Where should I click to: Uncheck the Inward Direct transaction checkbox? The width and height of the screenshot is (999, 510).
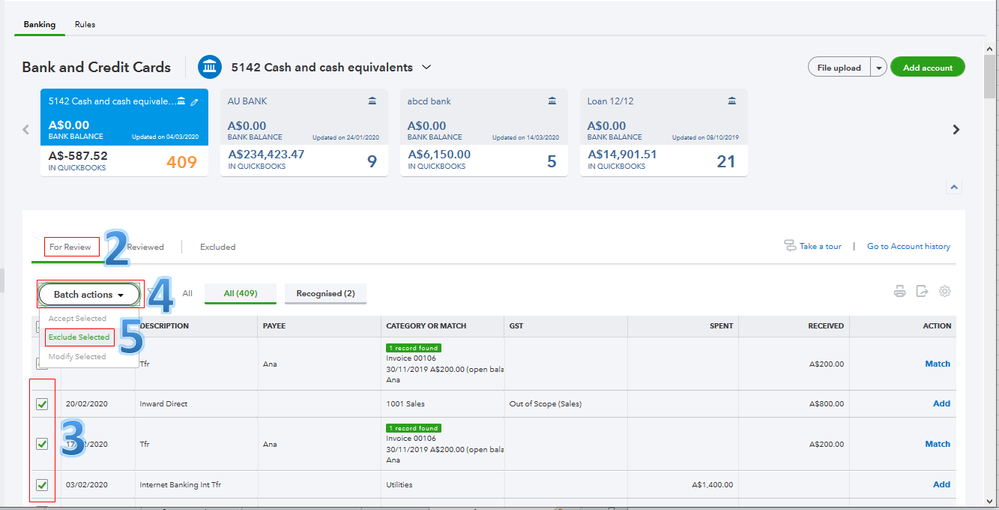tap(41, 404)
